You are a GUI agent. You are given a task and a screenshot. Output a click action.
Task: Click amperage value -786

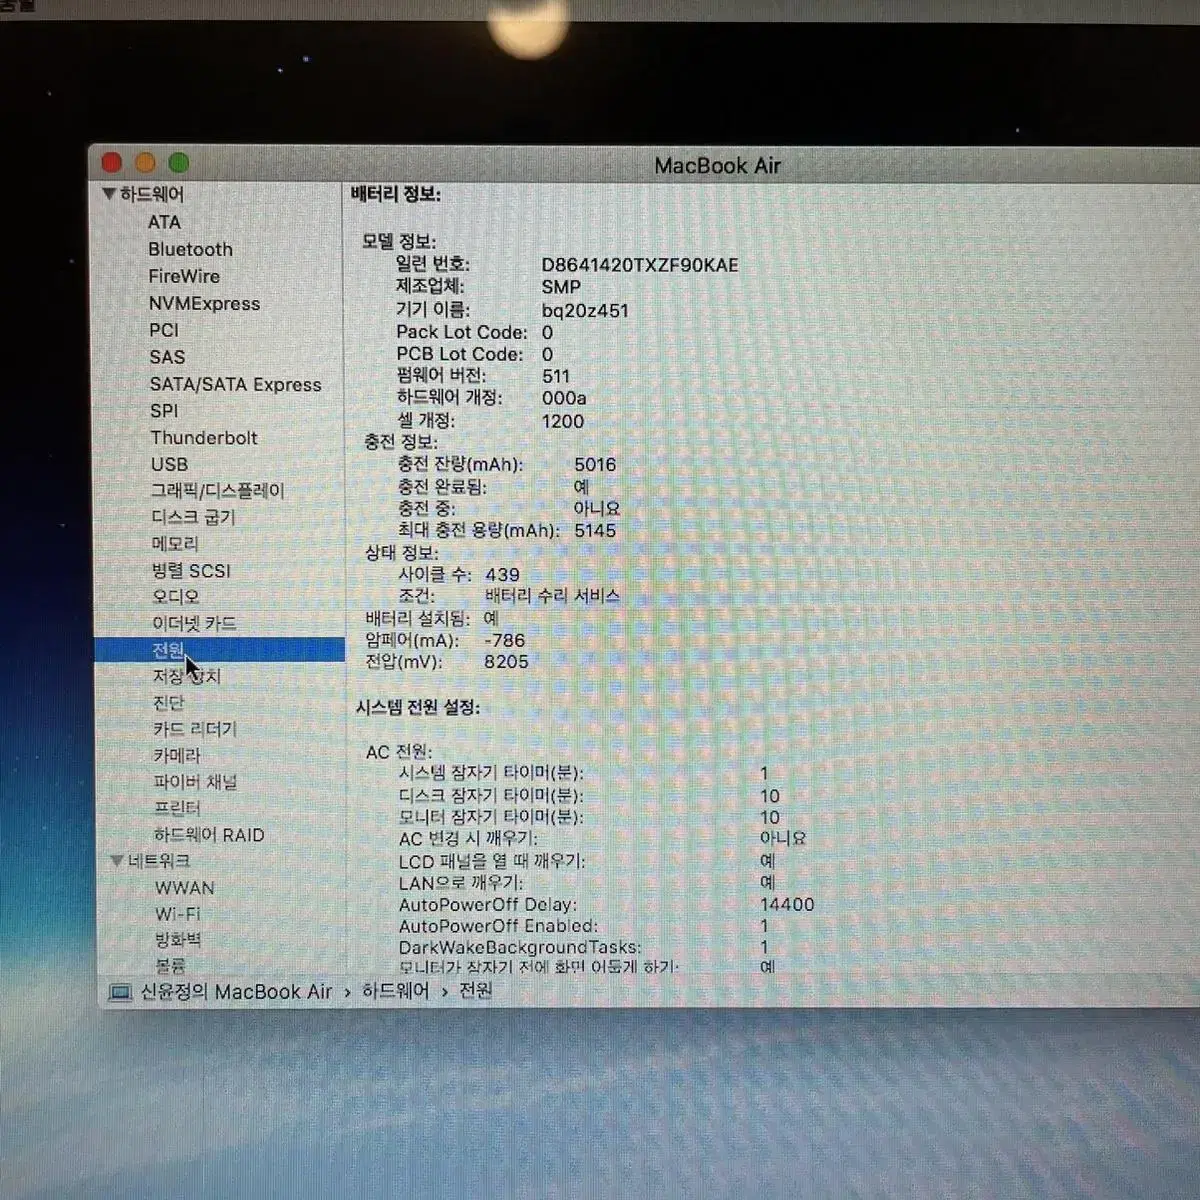tap(504, 640)
